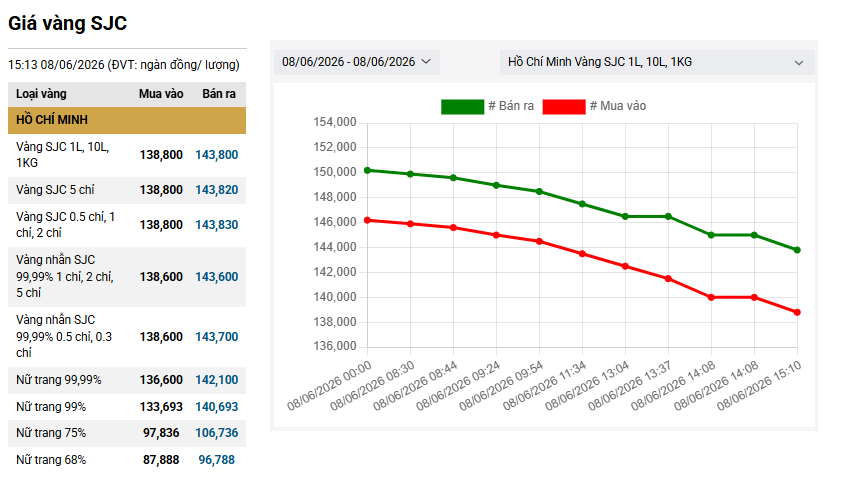Click sell price 143,830
Image resolution: width=860 pixels, height=496 pixels.
(217, 225)
